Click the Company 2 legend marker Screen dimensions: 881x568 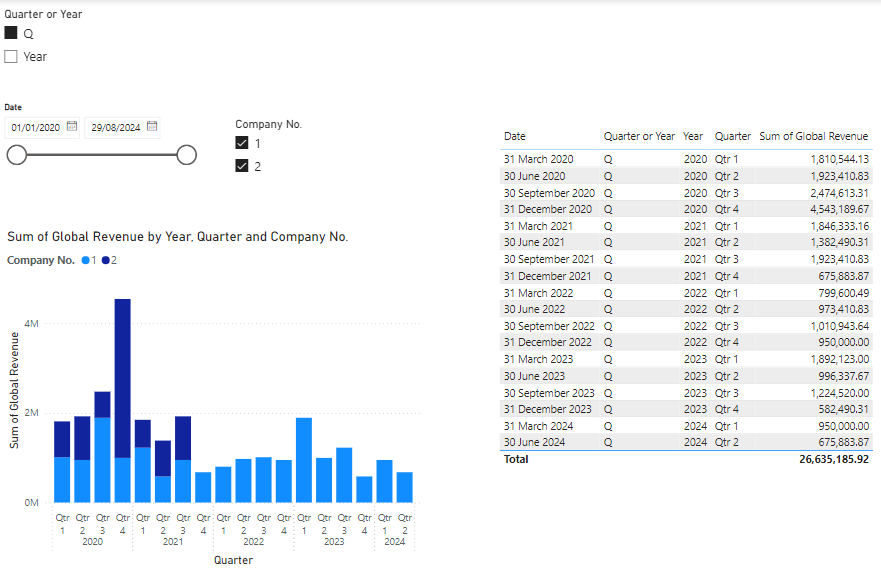[x=106, y=260]
